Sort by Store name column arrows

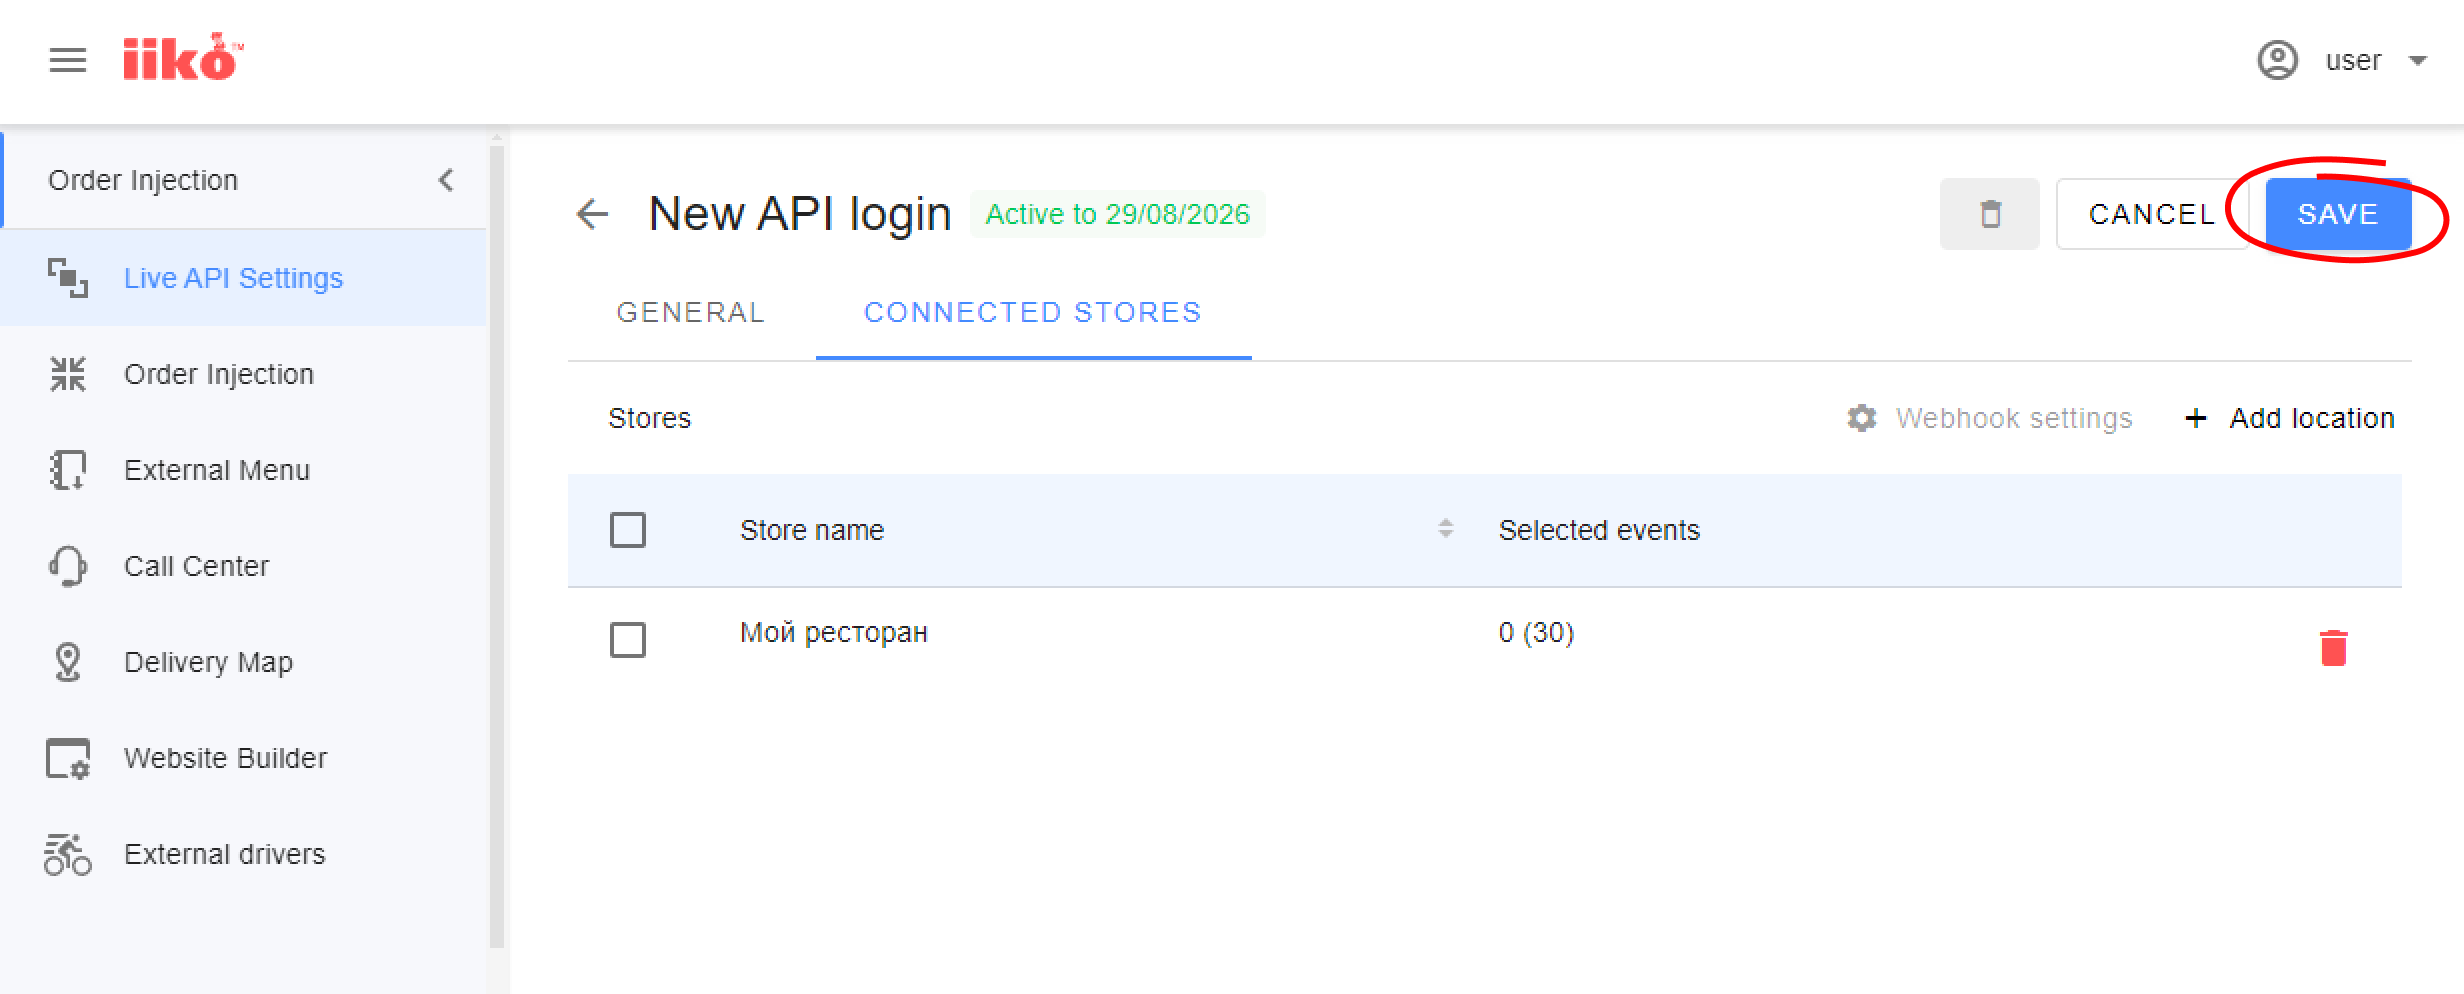click(x=1445, y=529)
